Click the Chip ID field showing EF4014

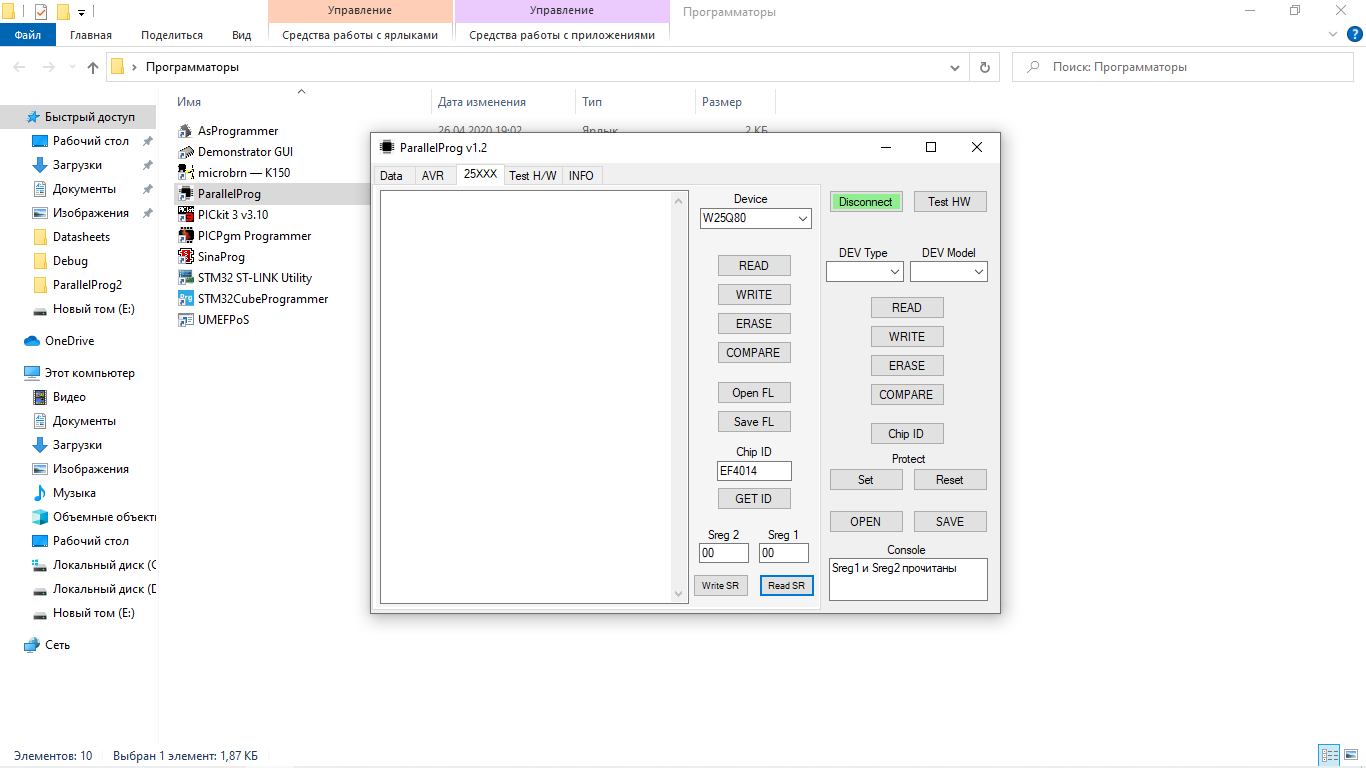coord(754,471)
